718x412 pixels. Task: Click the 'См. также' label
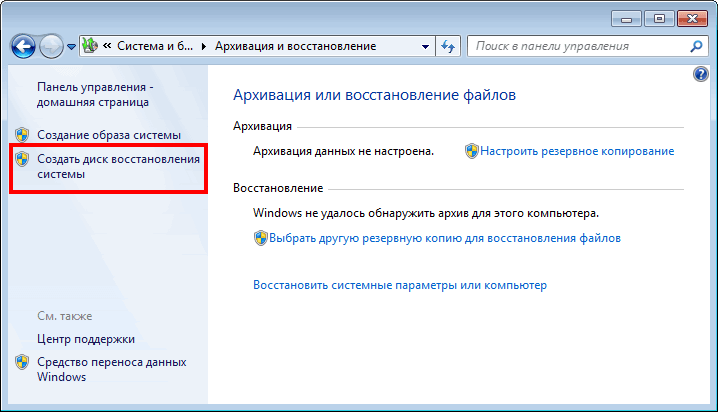pos(65,316)
